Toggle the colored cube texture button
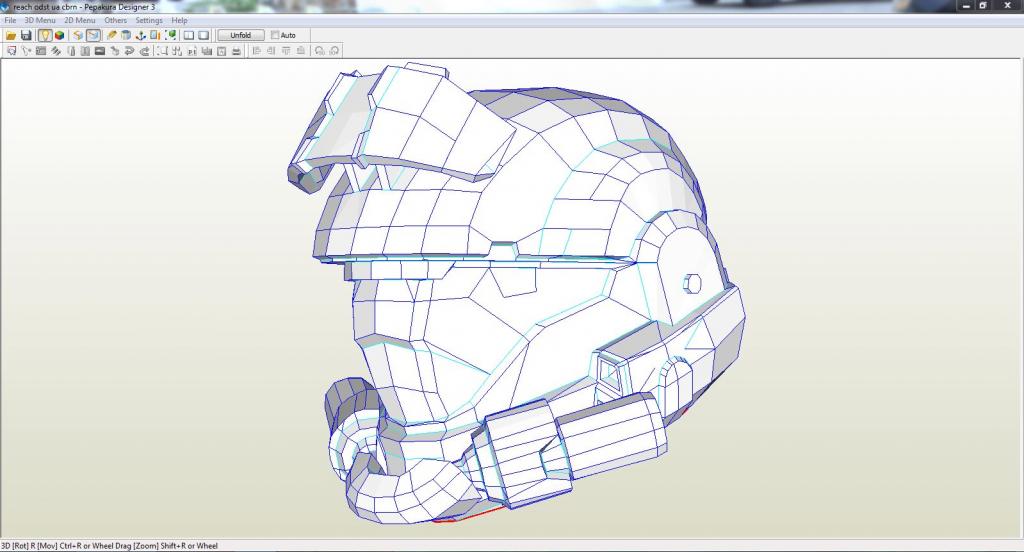1024x552 pixels. [x=59, y=35]
